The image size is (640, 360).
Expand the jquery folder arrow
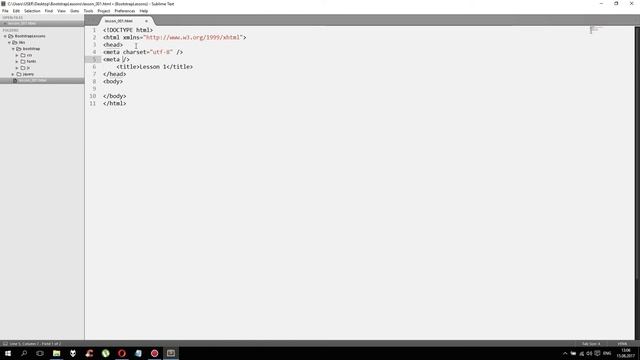pos(13,74)
